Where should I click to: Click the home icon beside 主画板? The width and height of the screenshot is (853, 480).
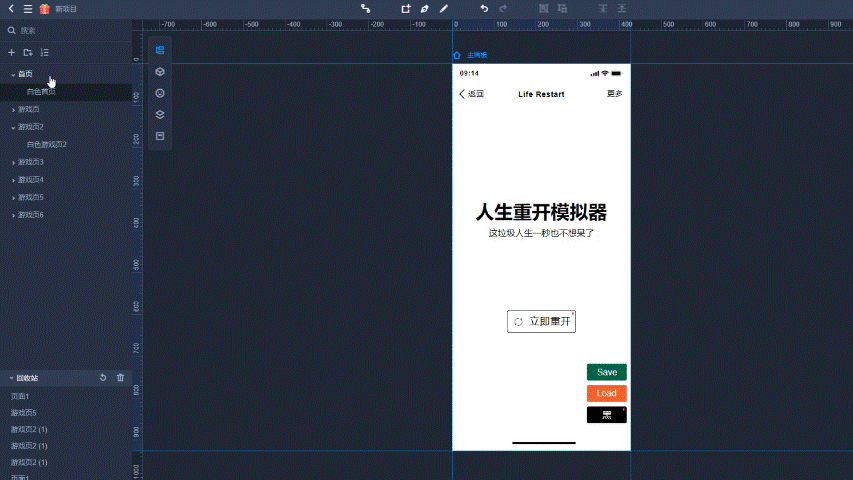(x=457, y=55)
